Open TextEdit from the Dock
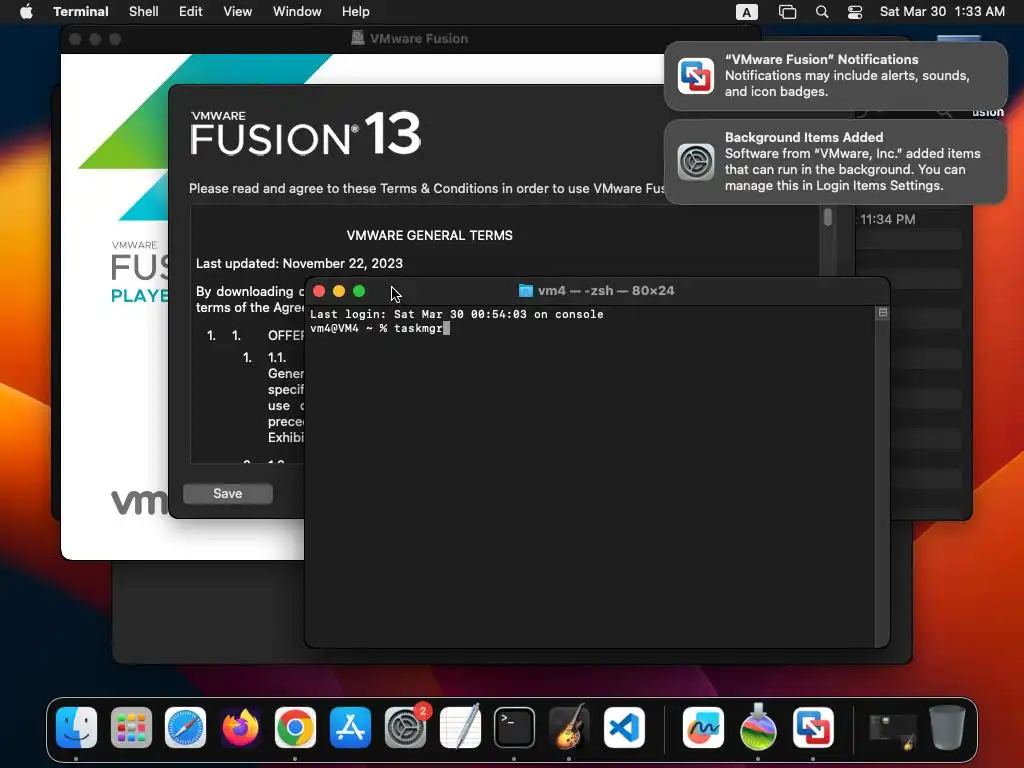This screenshot has height=768, width=1024. point(460,727)
